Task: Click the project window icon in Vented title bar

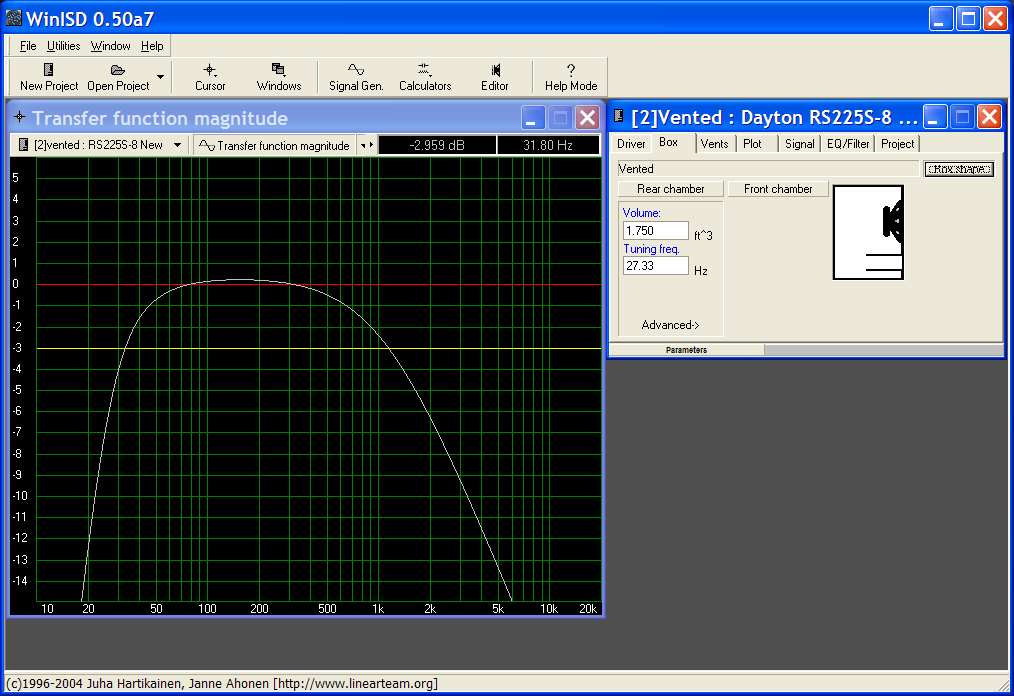Action: point(619,116)
